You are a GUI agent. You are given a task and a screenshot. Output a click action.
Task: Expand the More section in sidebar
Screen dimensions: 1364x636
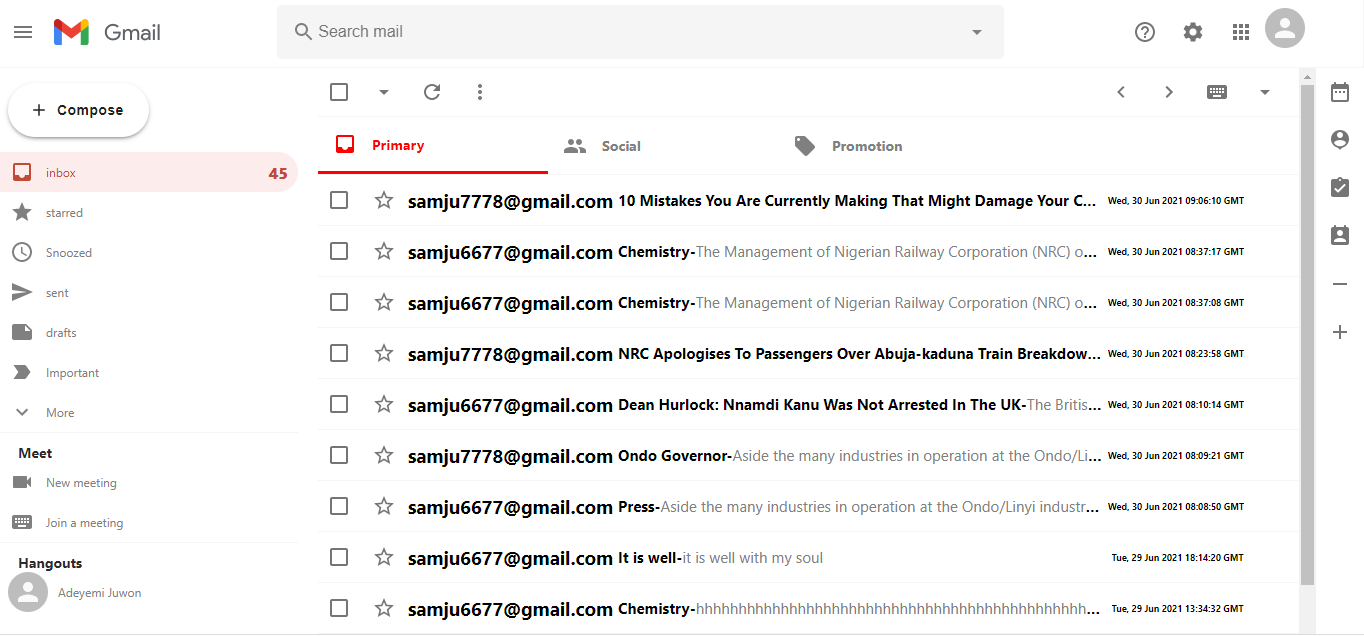pyautogui.click(x=59, y=413)
